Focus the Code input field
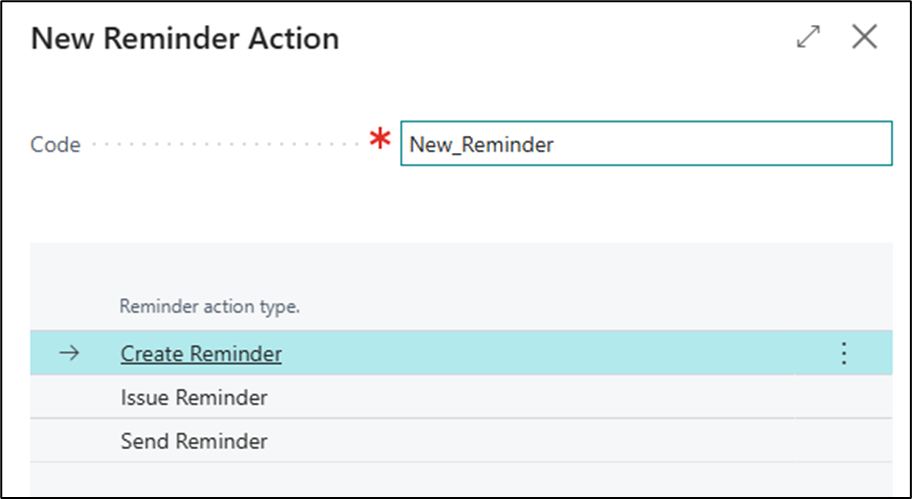912x499 pixels. click(x=645, y=144)
